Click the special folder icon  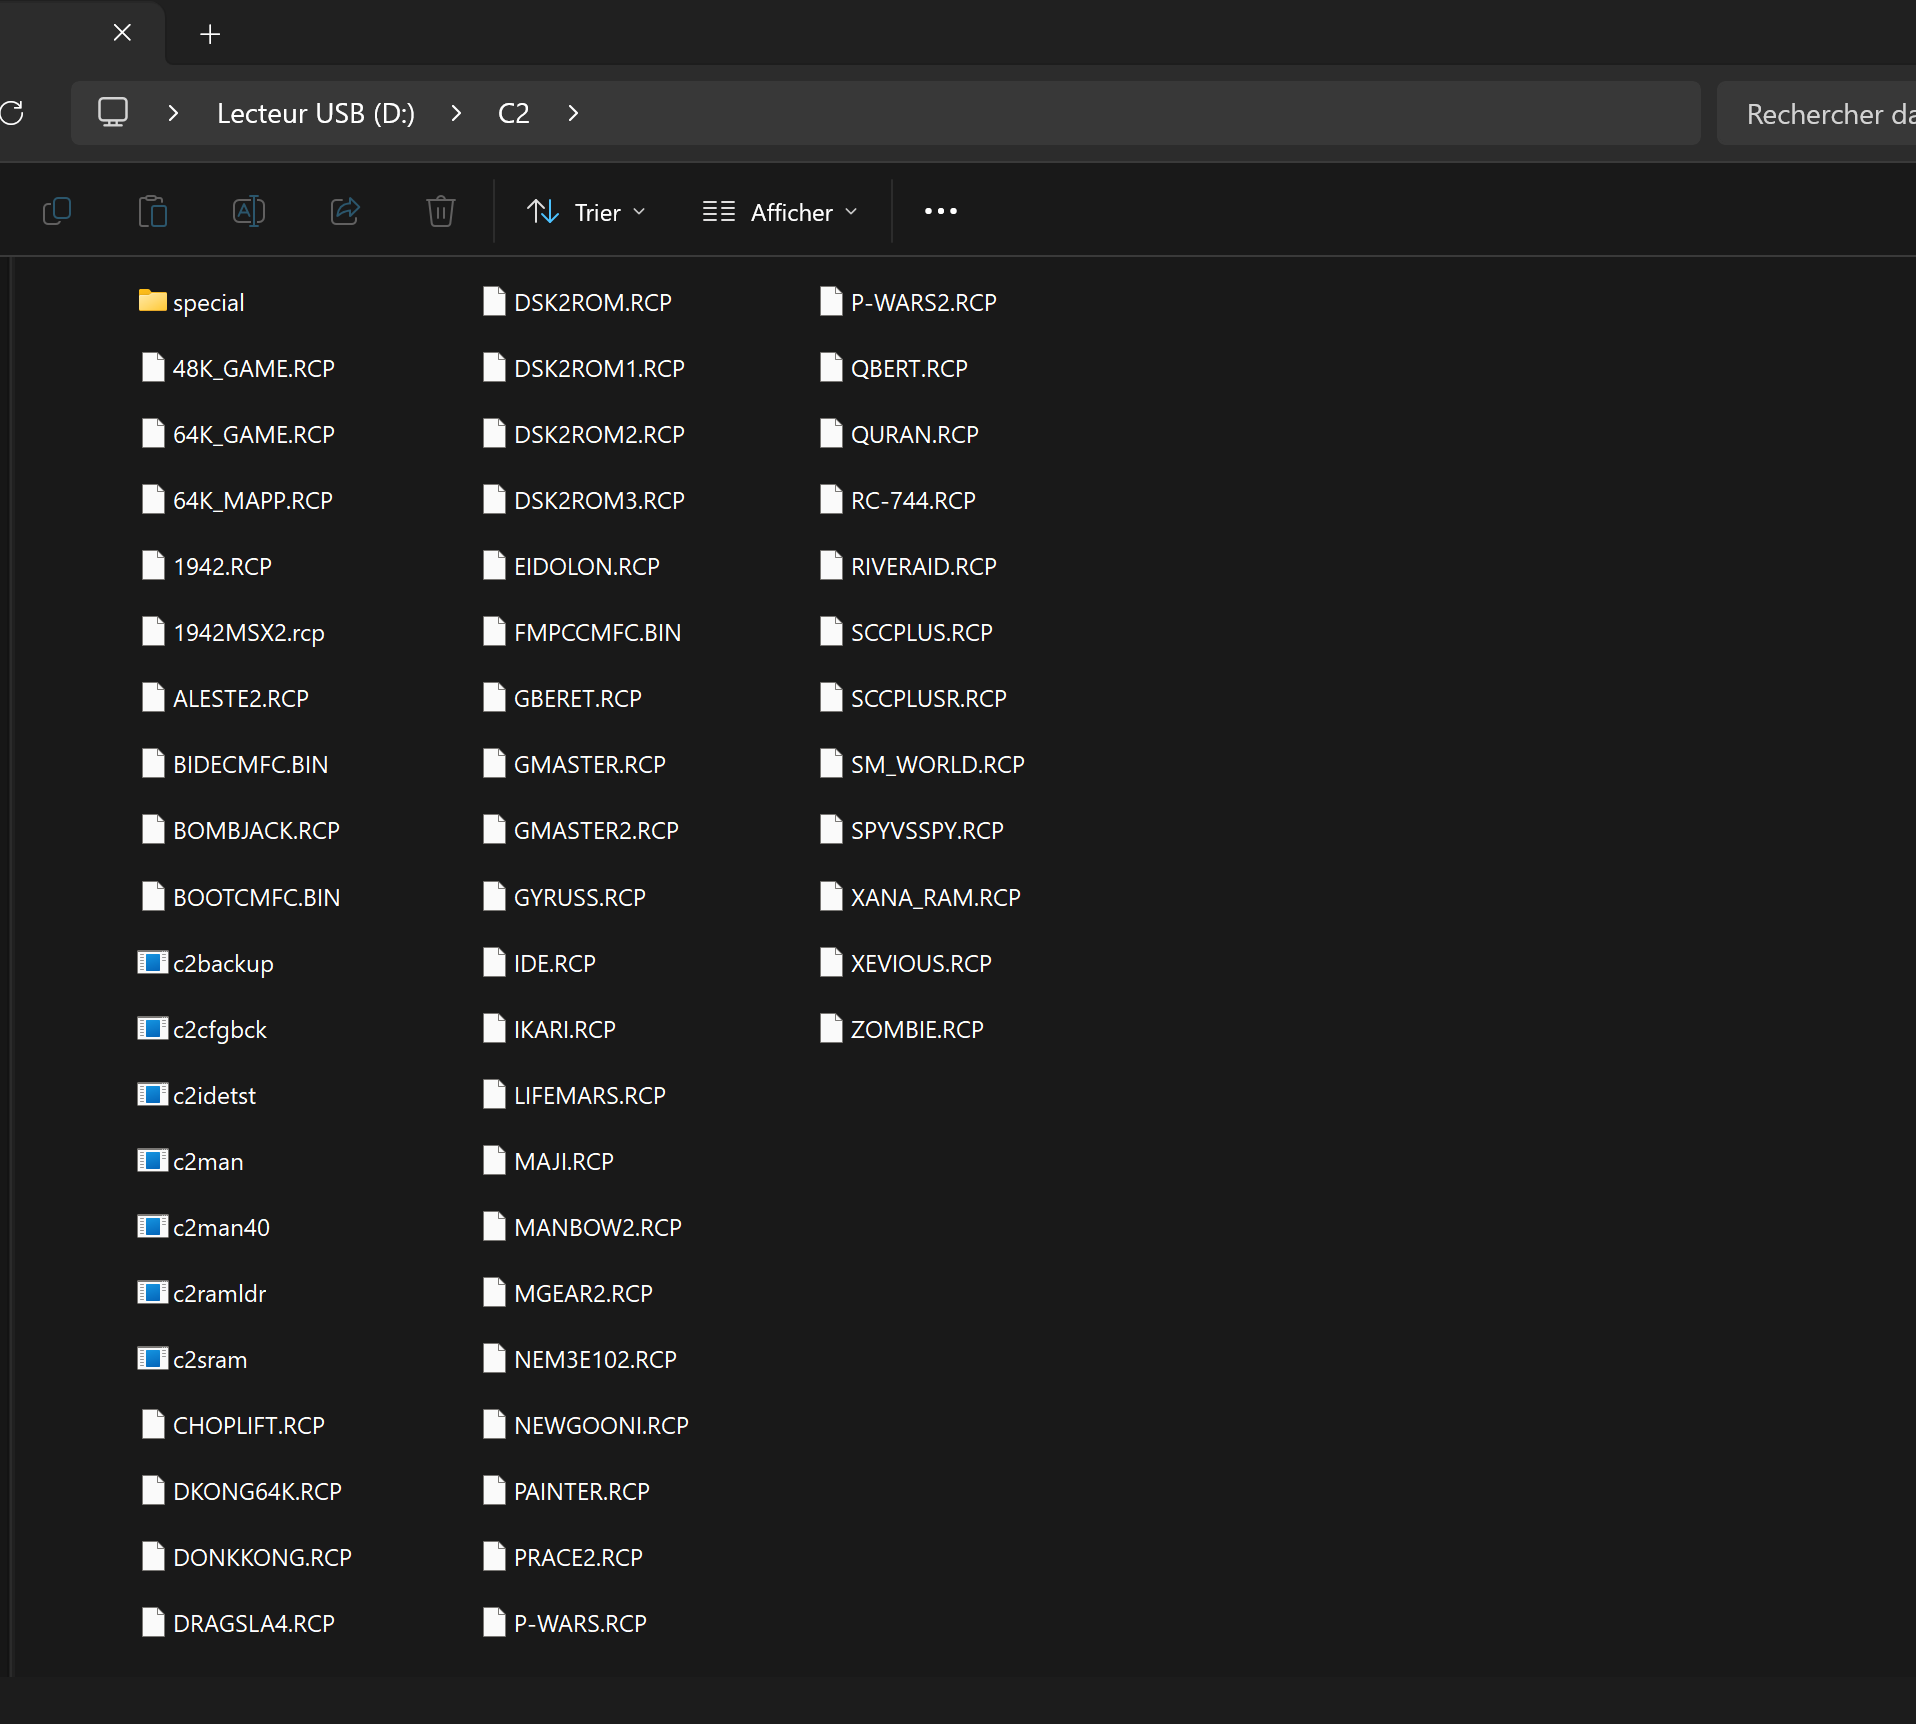click(152, 300)
